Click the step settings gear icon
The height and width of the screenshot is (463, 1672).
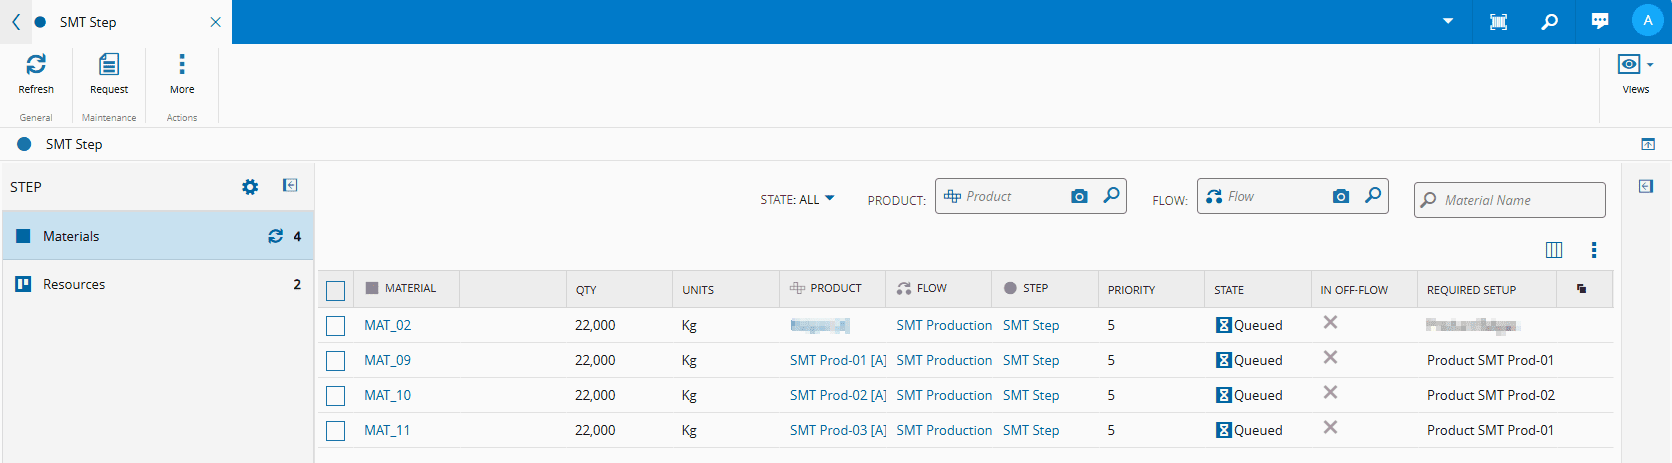[250, 187]
